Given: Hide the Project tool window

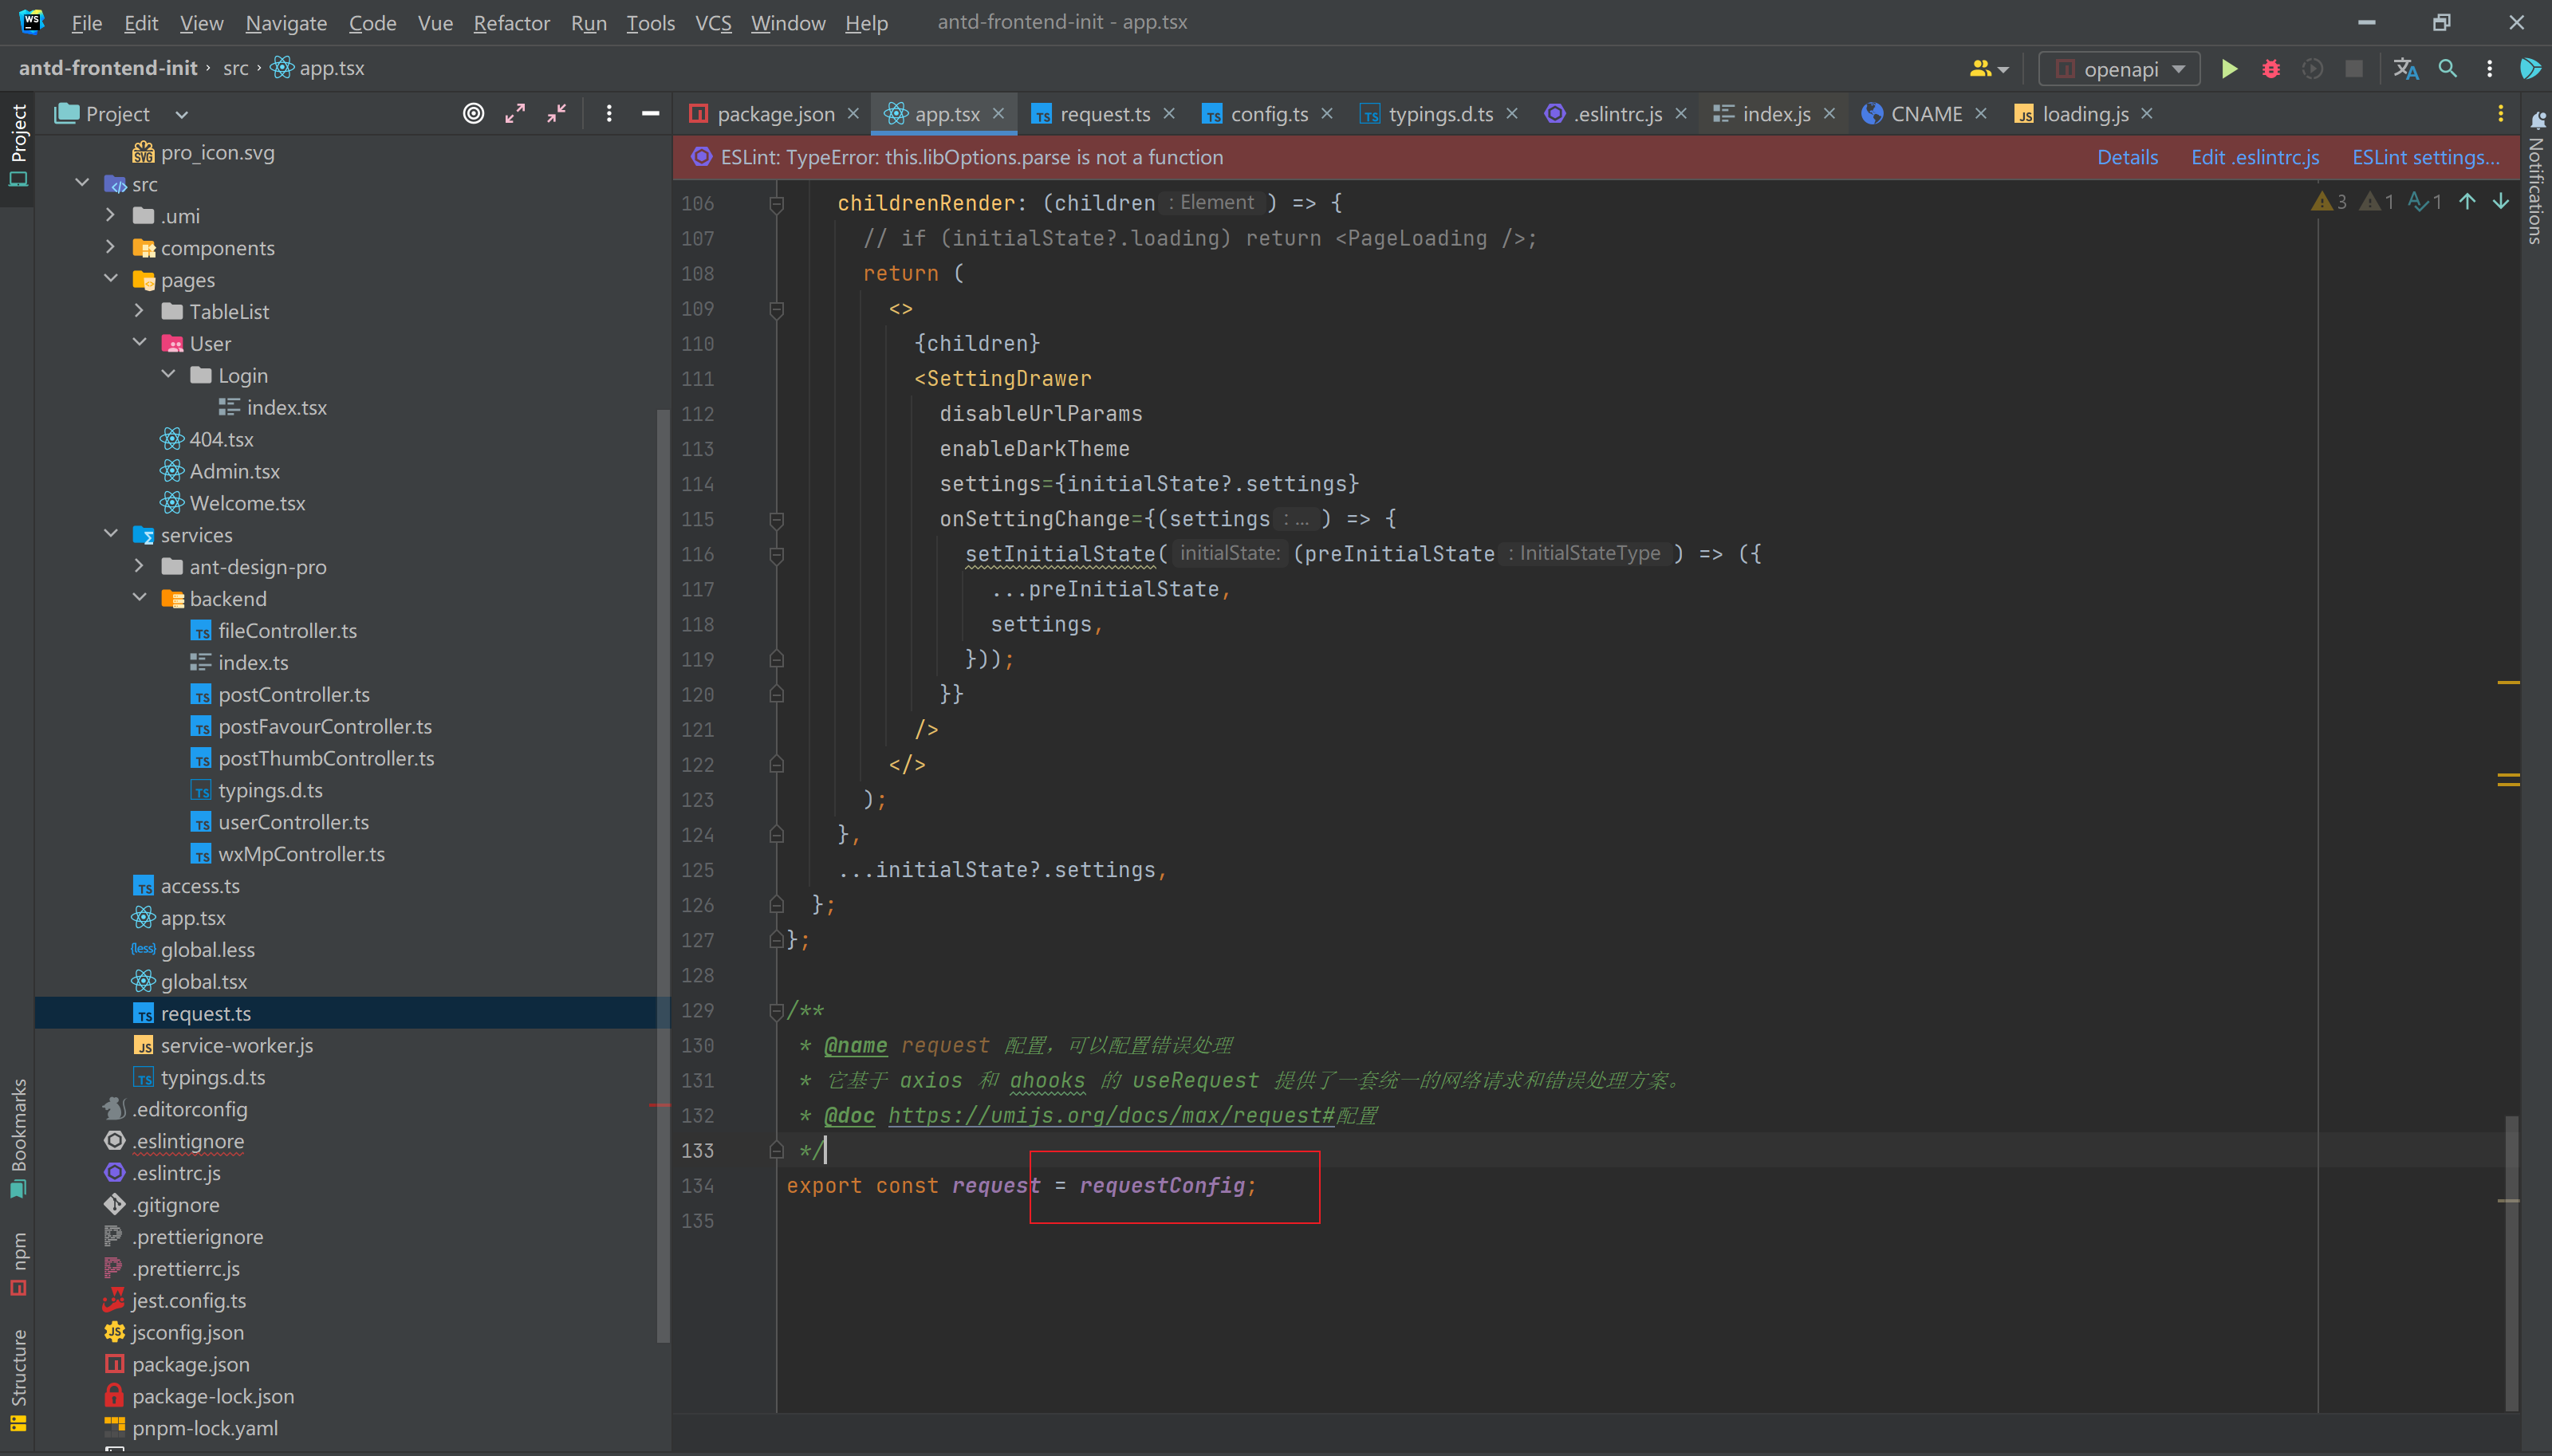Looking at the screenshot, I should pos(650,114).
